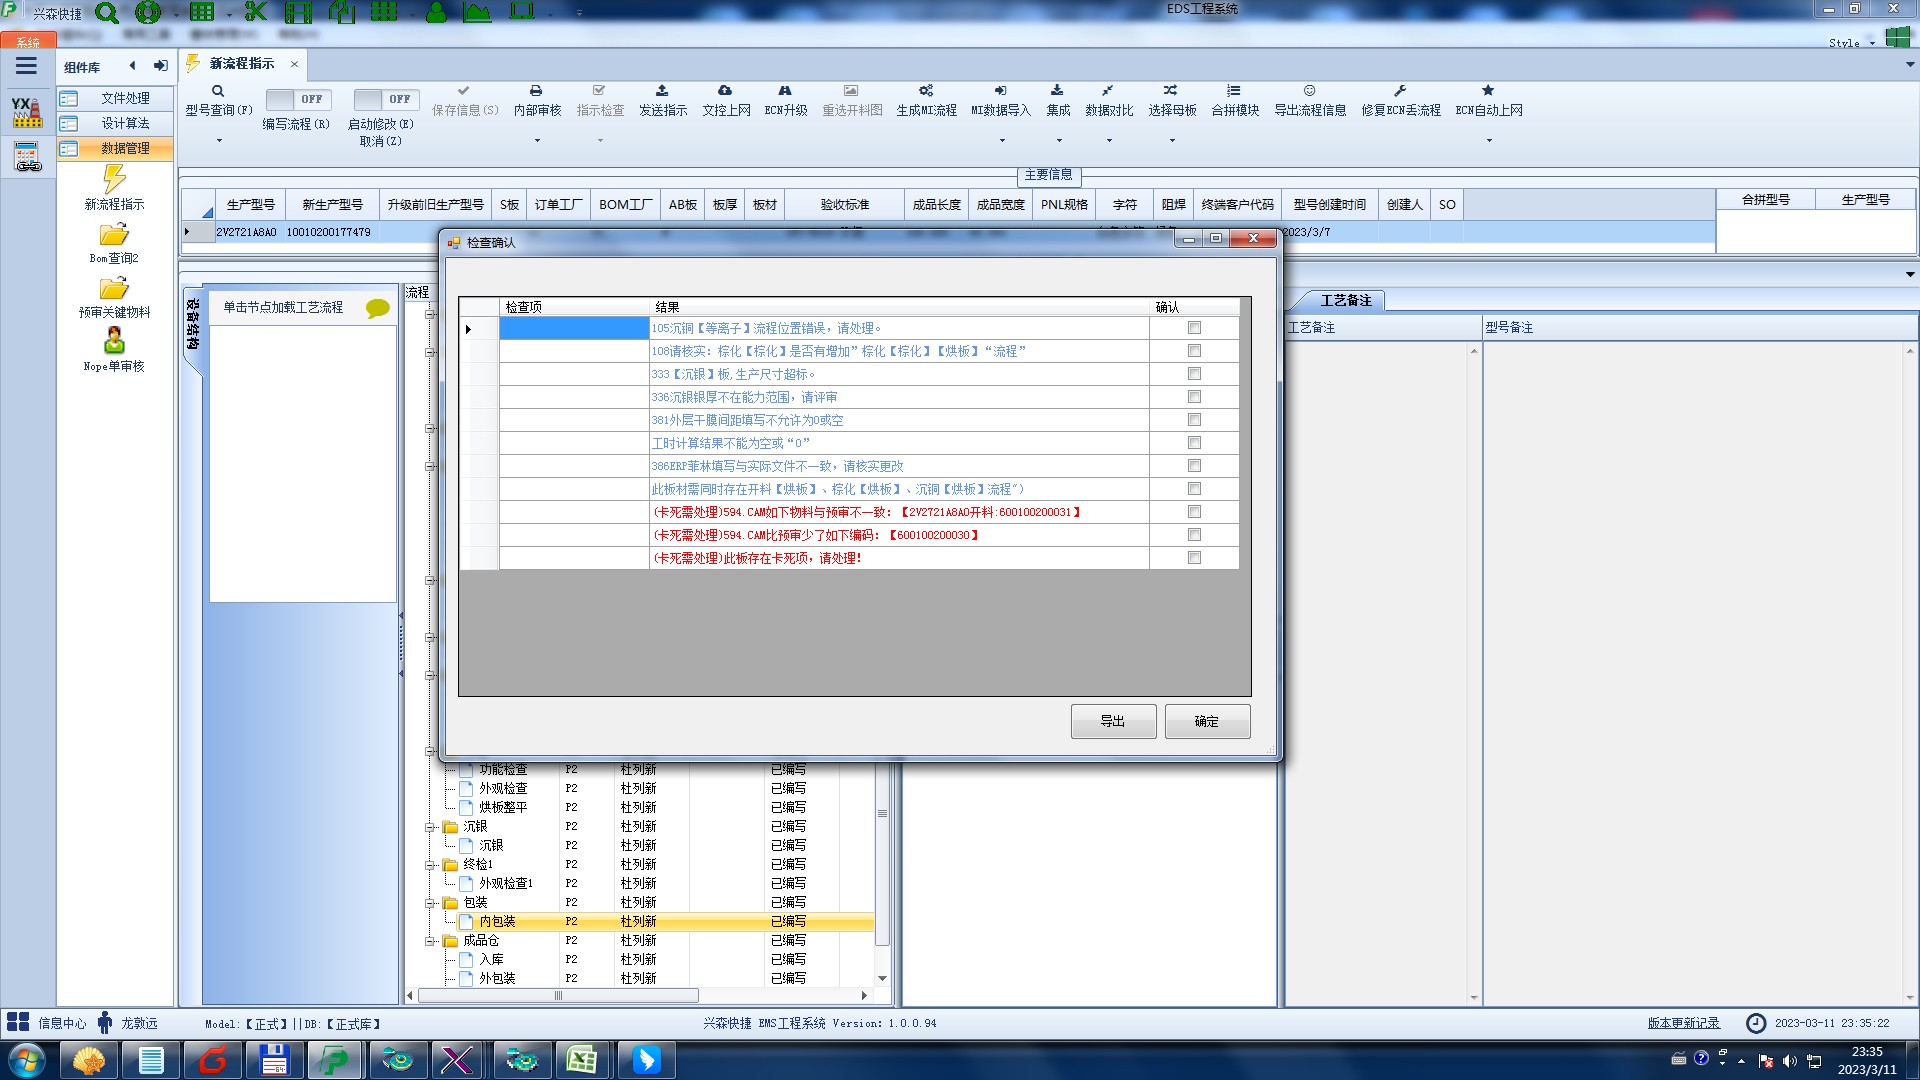The image size is (1920, 1080).
Task: Click the hamburger menu icon
Action: coord(27,66)
